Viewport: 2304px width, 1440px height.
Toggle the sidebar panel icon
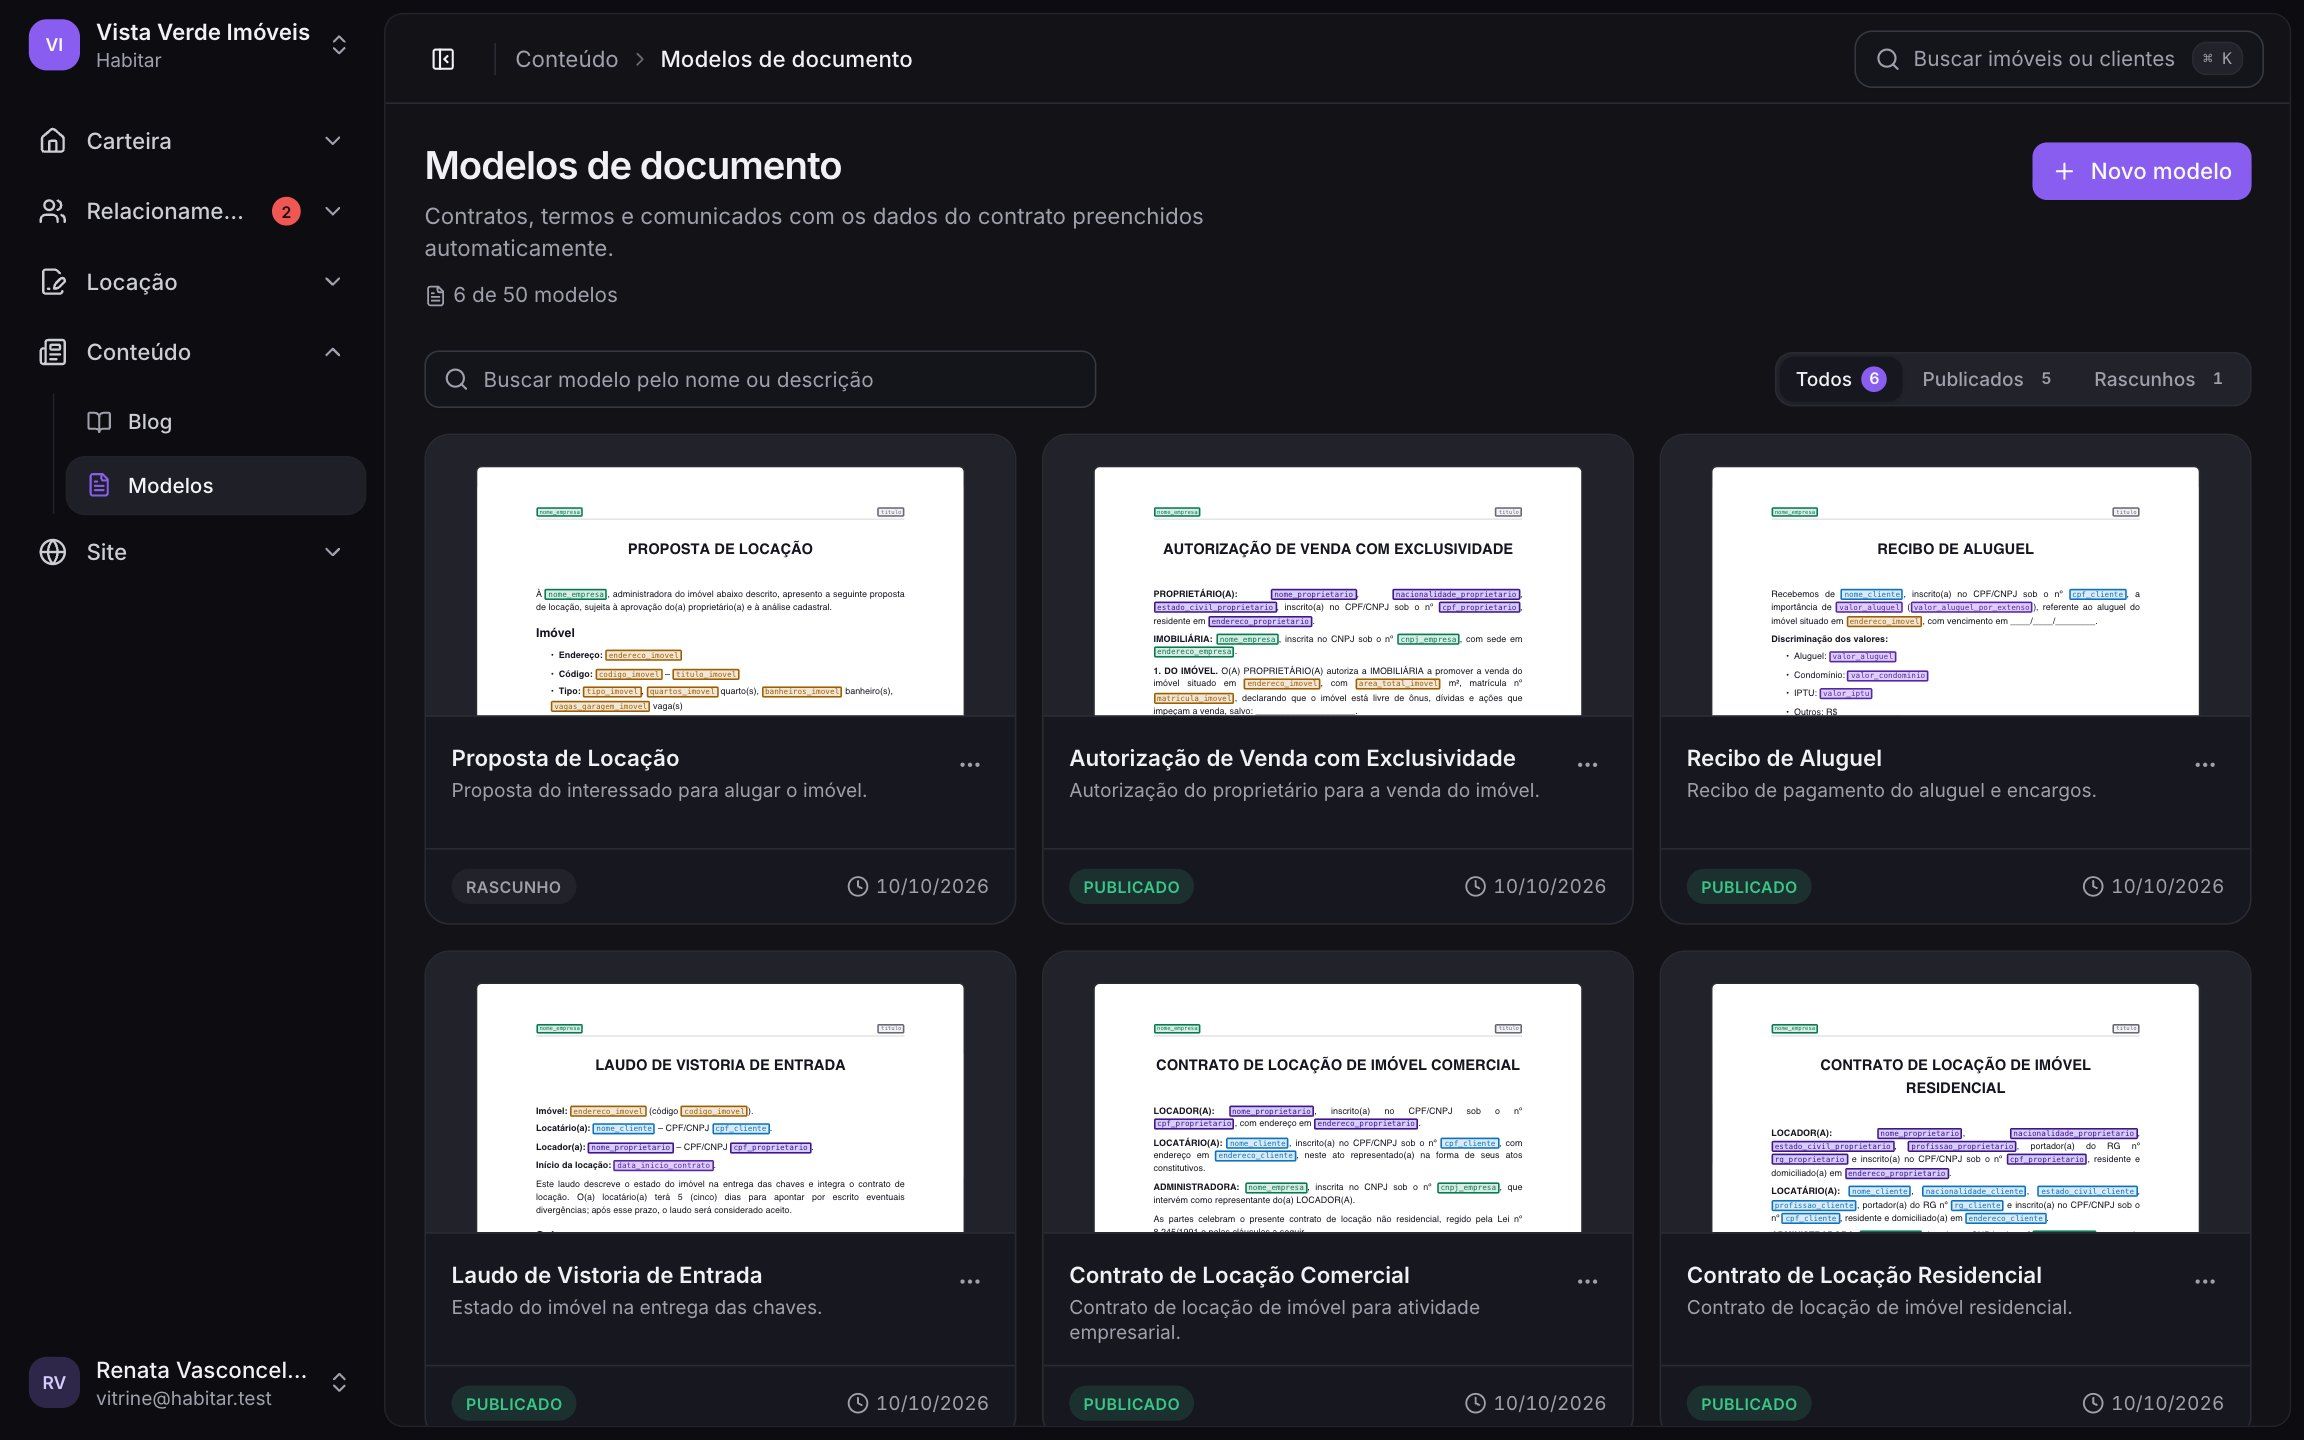(443, 59)
